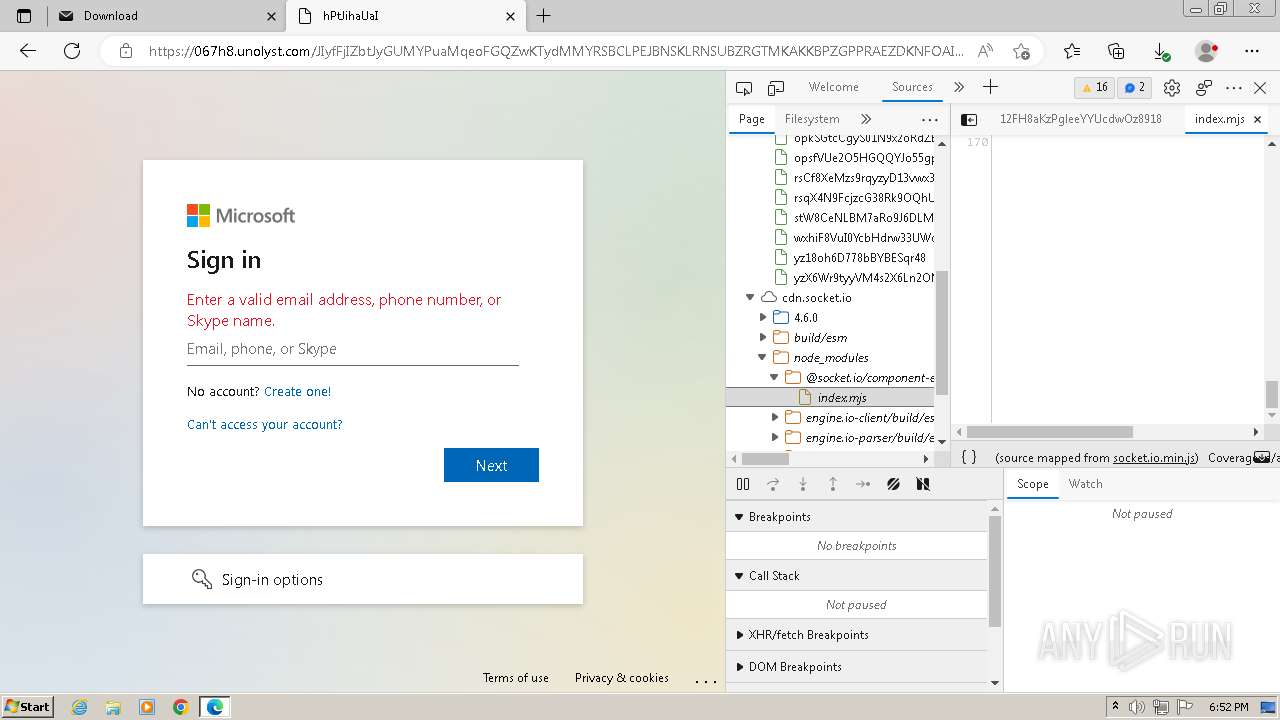
Task: Click the DevTools feedback/people icon
Action: [x=1204, y=88]
